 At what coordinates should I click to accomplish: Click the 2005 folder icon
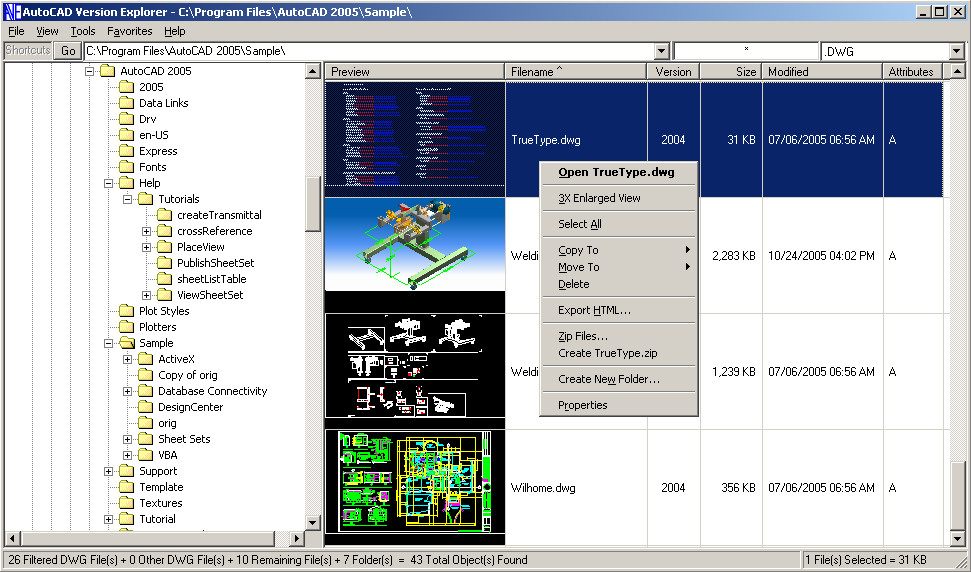(126, 87)
